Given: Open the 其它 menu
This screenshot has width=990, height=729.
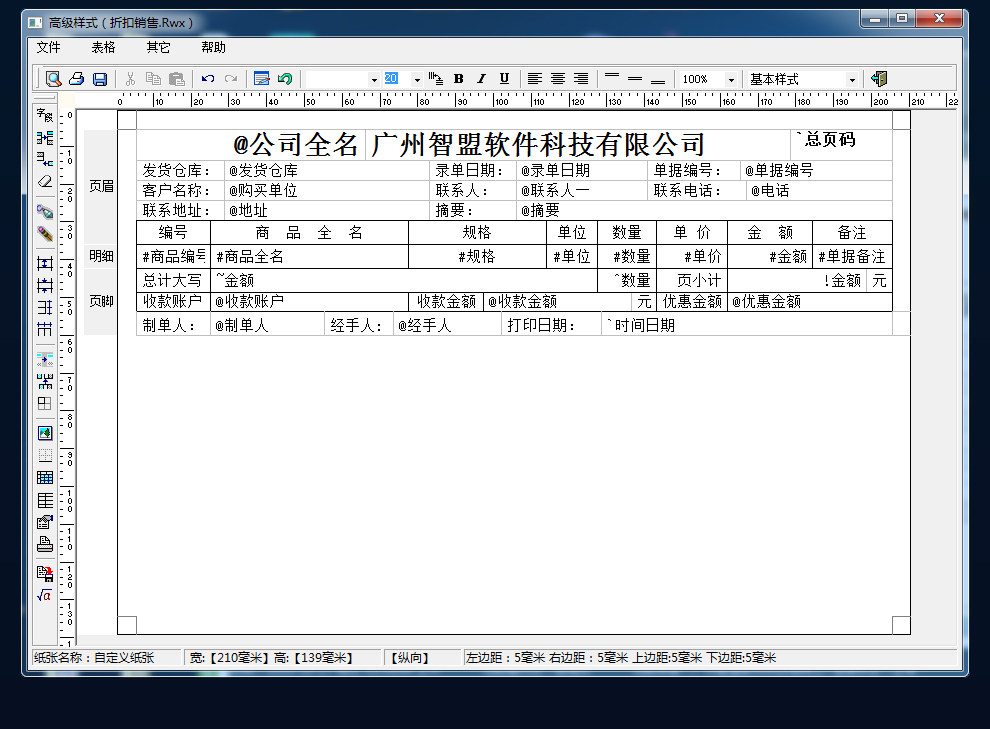Looking at the screenshot, I should (x=158, y=47).
